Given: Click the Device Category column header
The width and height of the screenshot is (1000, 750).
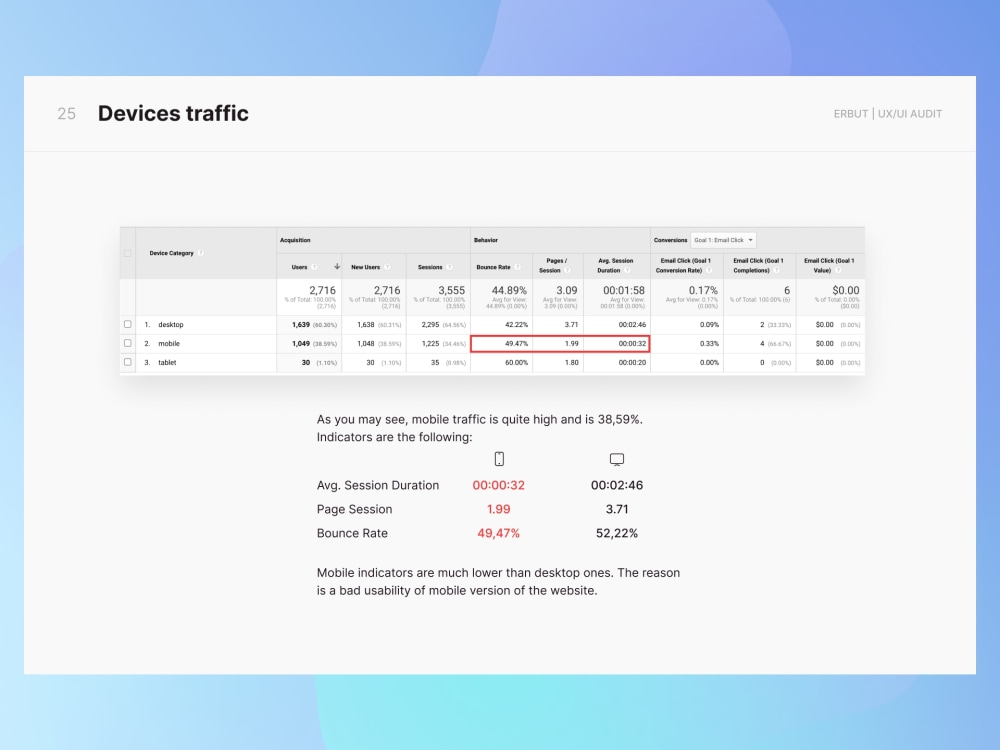Looking at the screenshot, I should tap(172, 253).
